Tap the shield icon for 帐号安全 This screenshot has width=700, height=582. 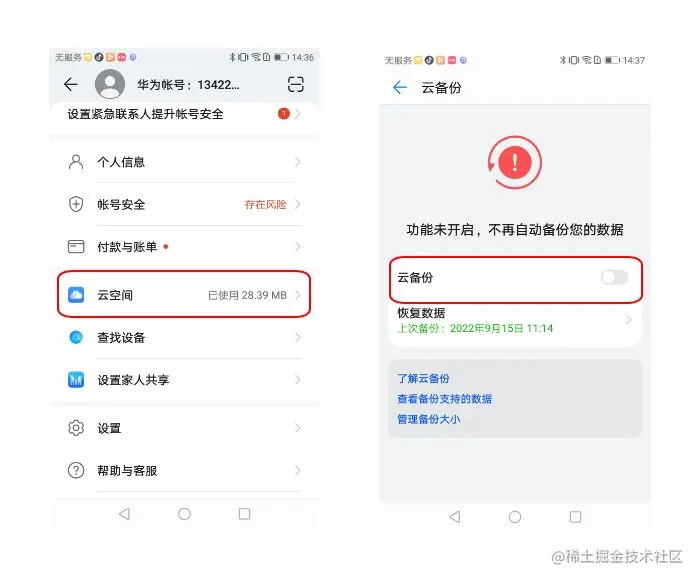76,204
